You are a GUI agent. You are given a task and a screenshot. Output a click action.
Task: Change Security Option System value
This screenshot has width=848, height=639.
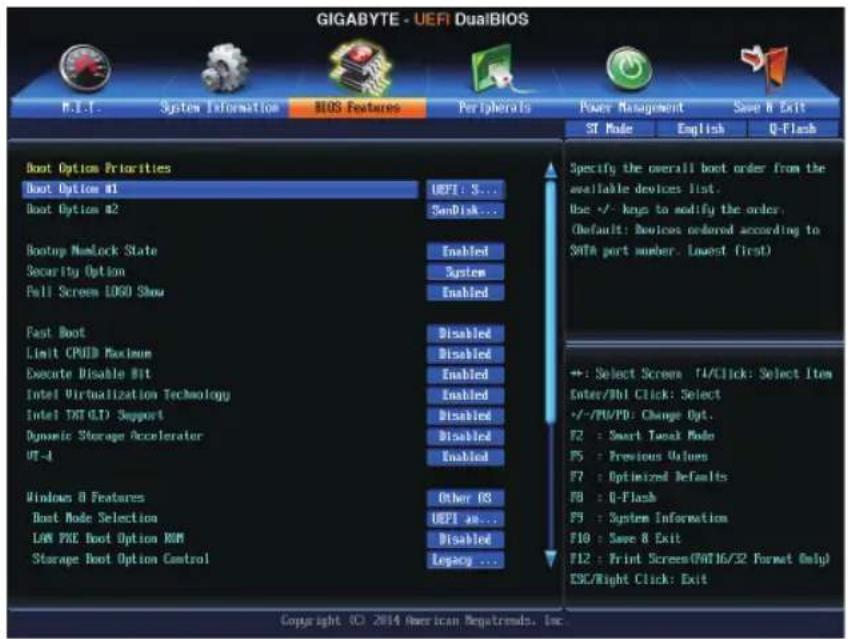tap(466, 272)
